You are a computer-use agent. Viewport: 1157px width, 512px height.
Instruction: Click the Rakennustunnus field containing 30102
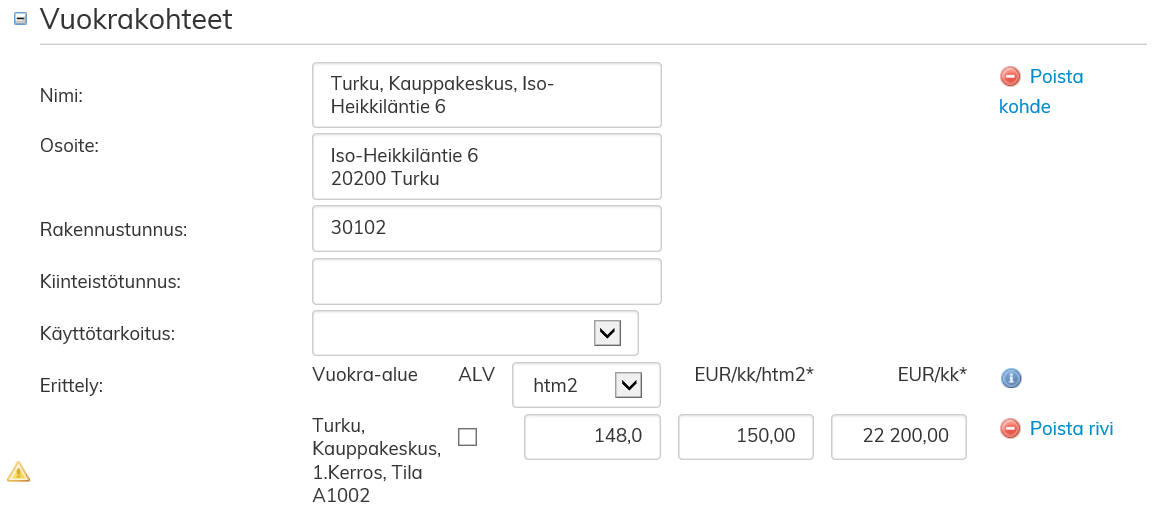(487, 229)
